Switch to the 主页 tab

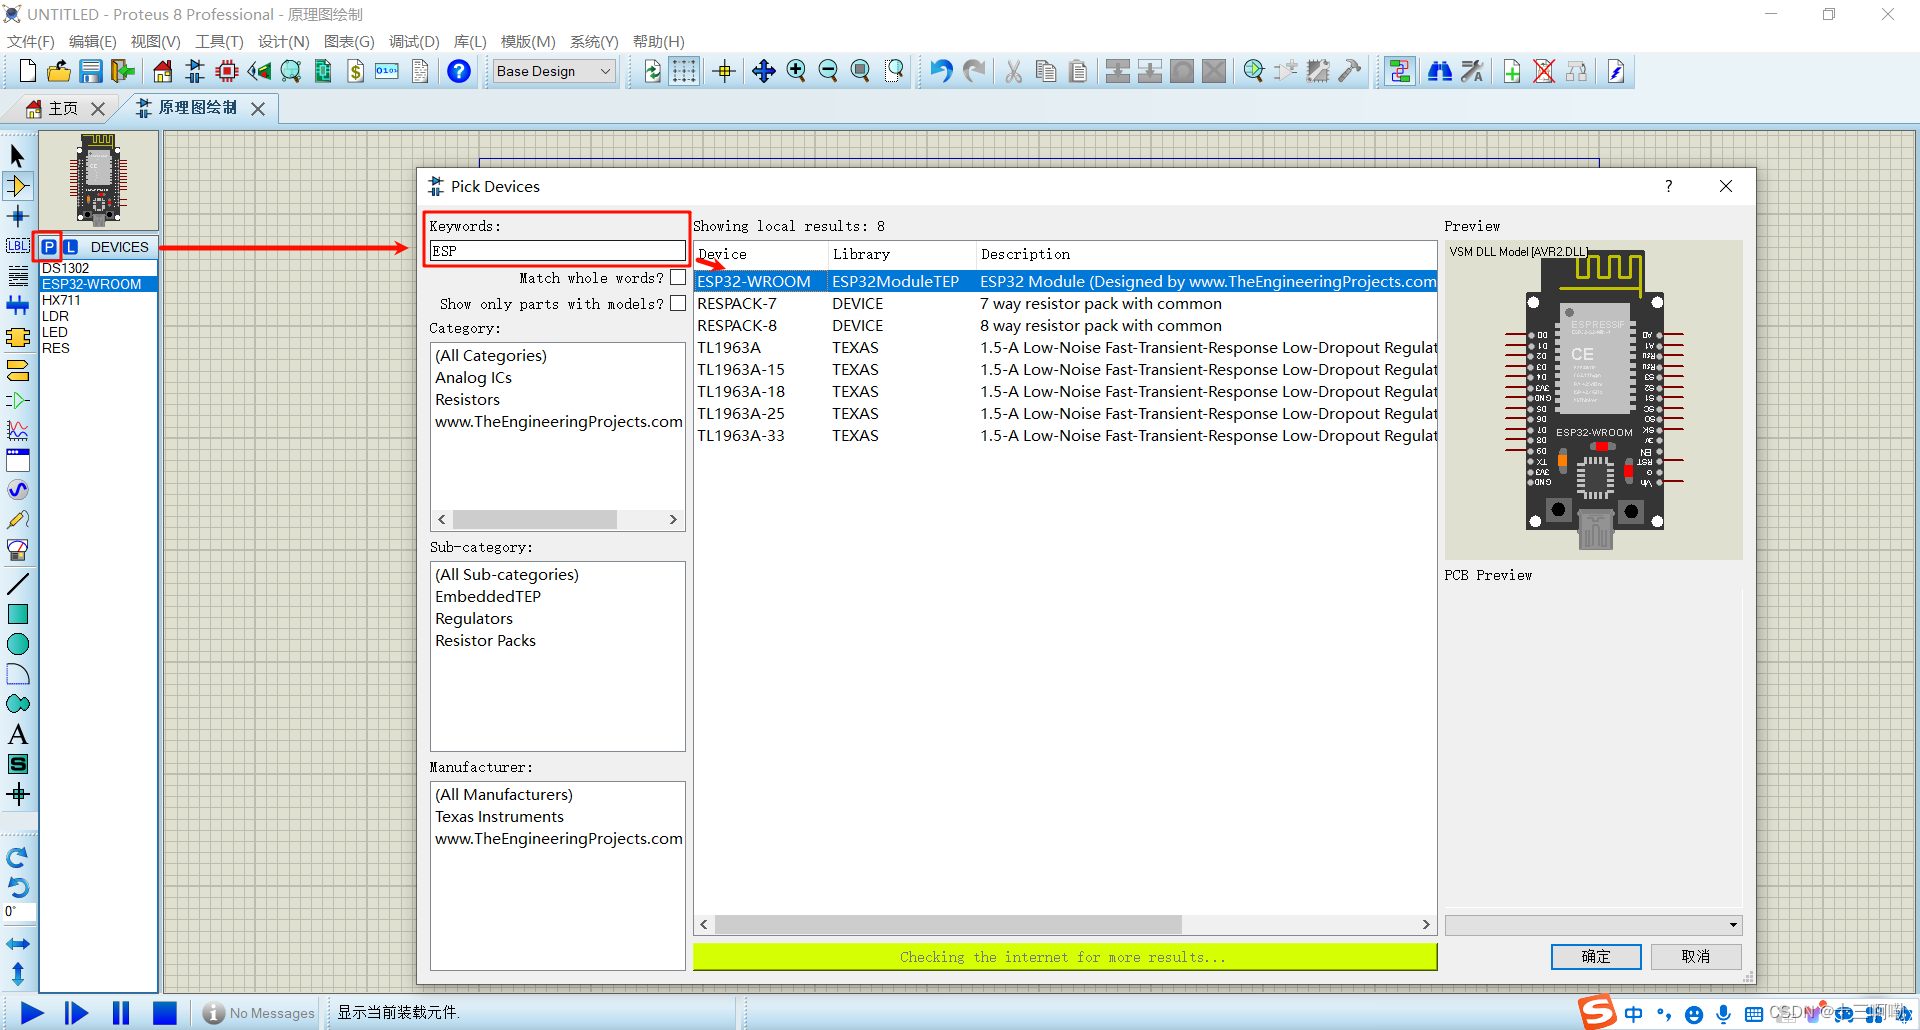point(62,108)
